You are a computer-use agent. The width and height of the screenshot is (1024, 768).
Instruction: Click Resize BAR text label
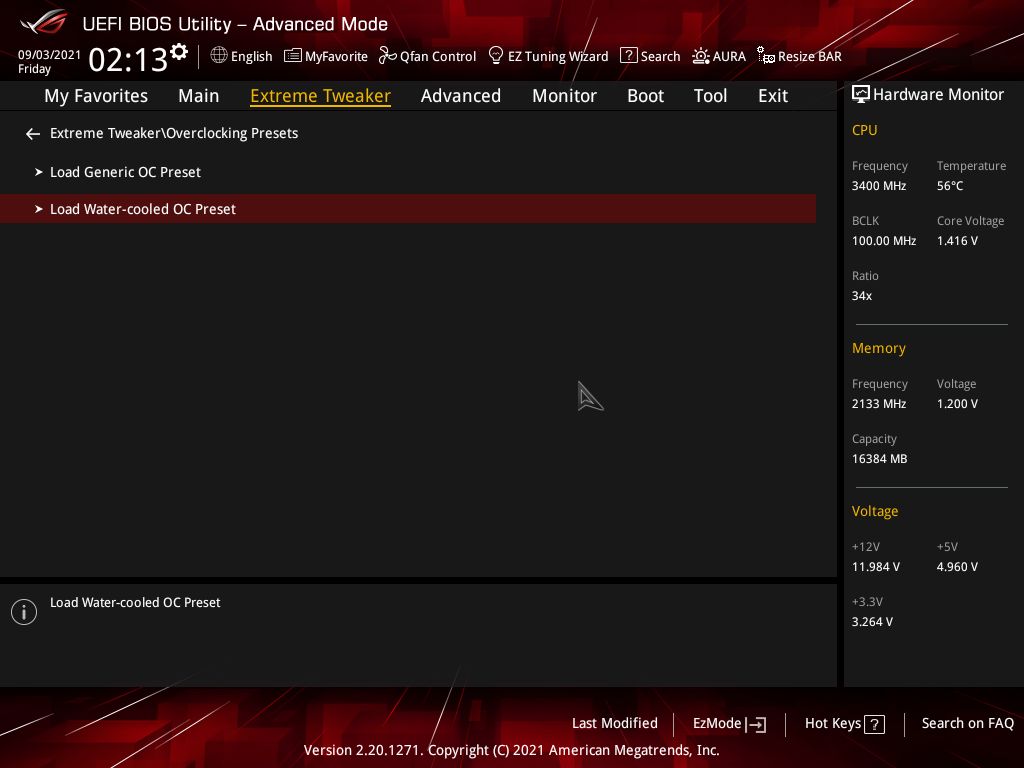point(809,56)
